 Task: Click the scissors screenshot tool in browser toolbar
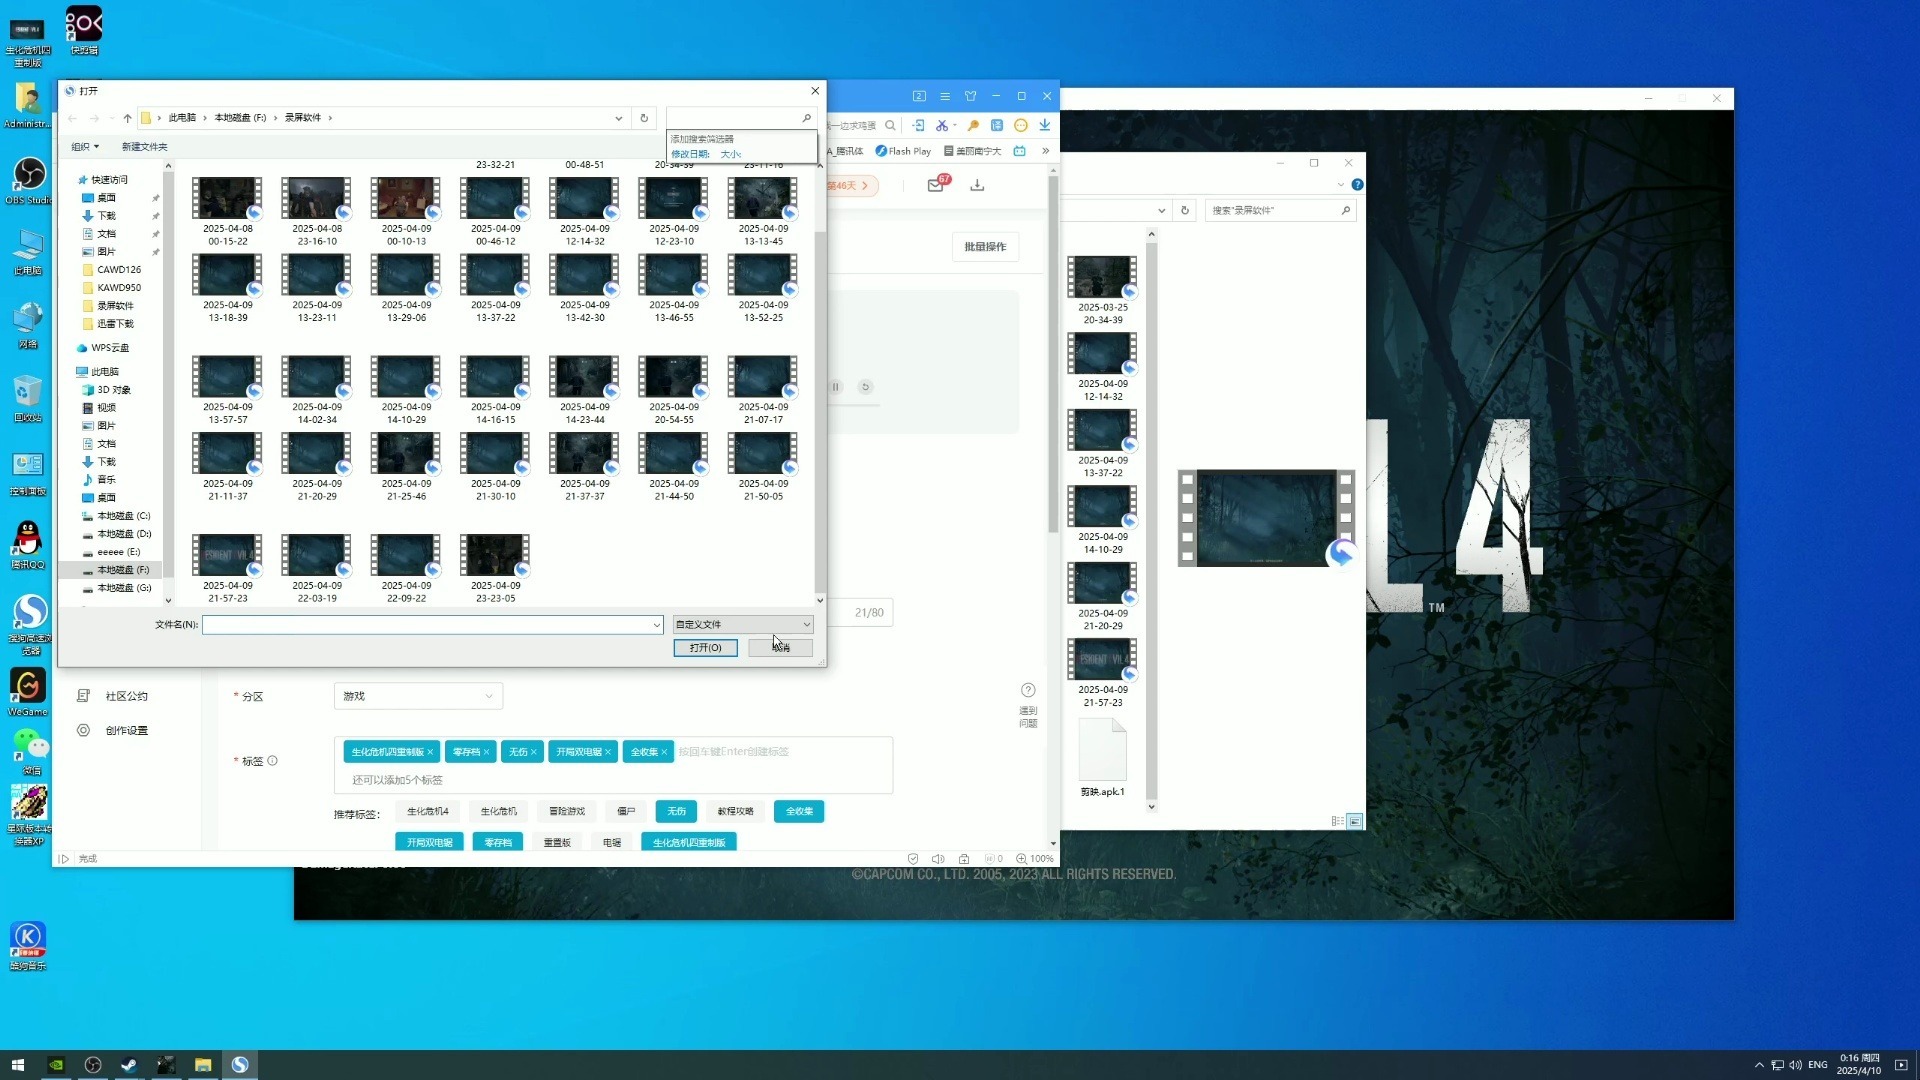tap(941, 125)
